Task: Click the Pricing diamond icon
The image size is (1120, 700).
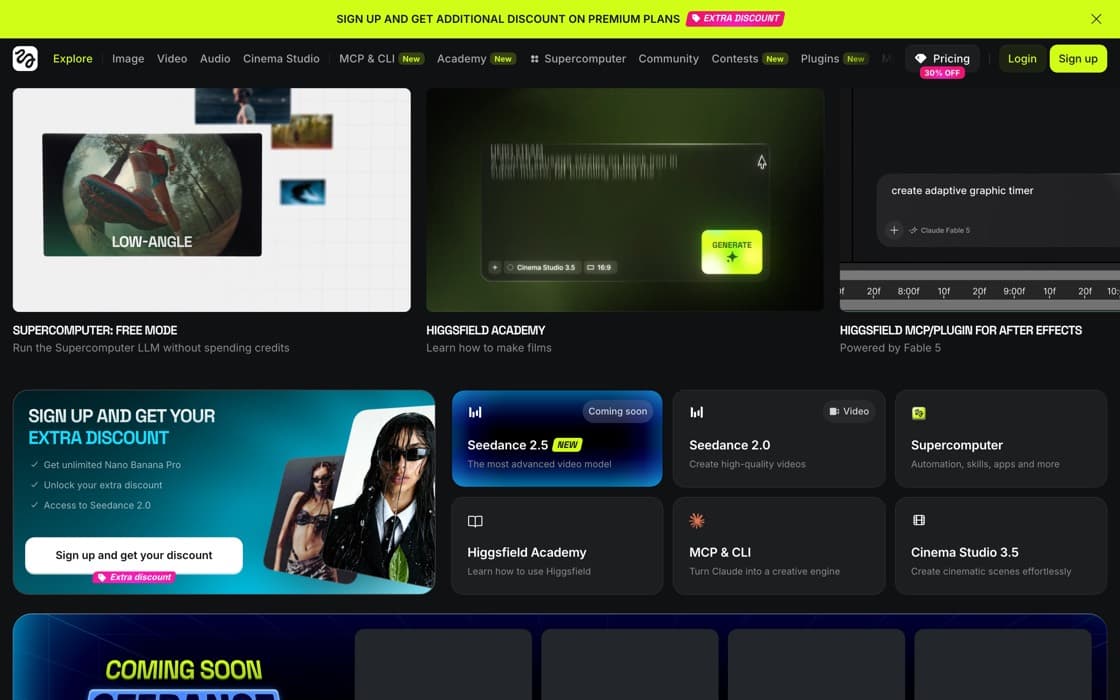Action: click(921, 59)
